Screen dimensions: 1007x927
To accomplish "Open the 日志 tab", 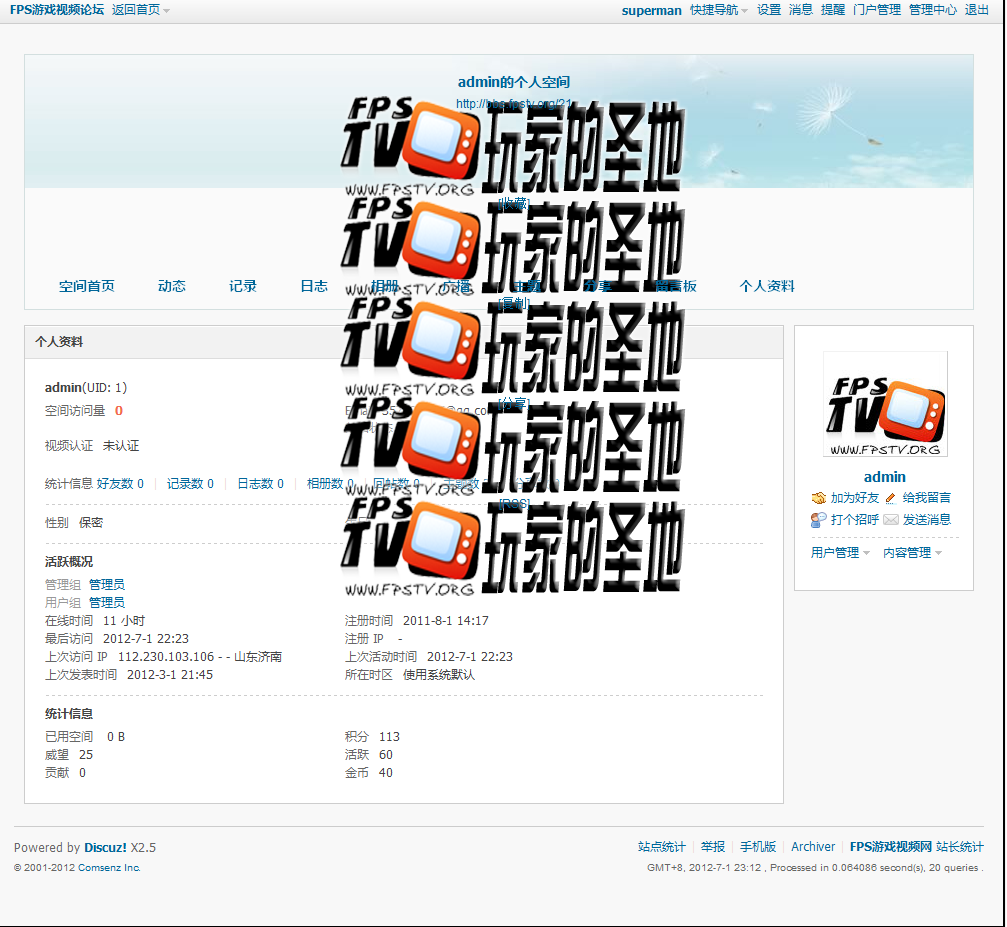I will tap(314, 287).
